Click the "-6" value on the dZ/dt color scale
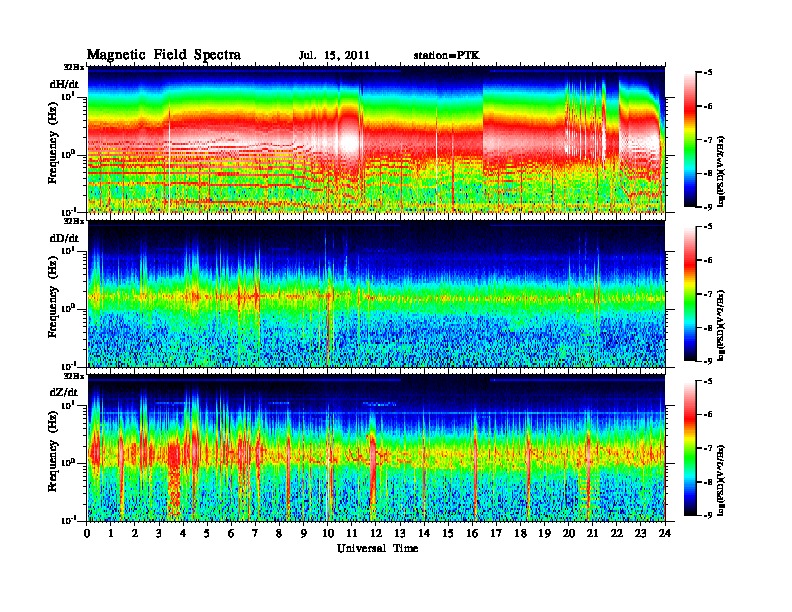This screenshot has width=792, height=612. pyautogui.click(x=708, y=414)
